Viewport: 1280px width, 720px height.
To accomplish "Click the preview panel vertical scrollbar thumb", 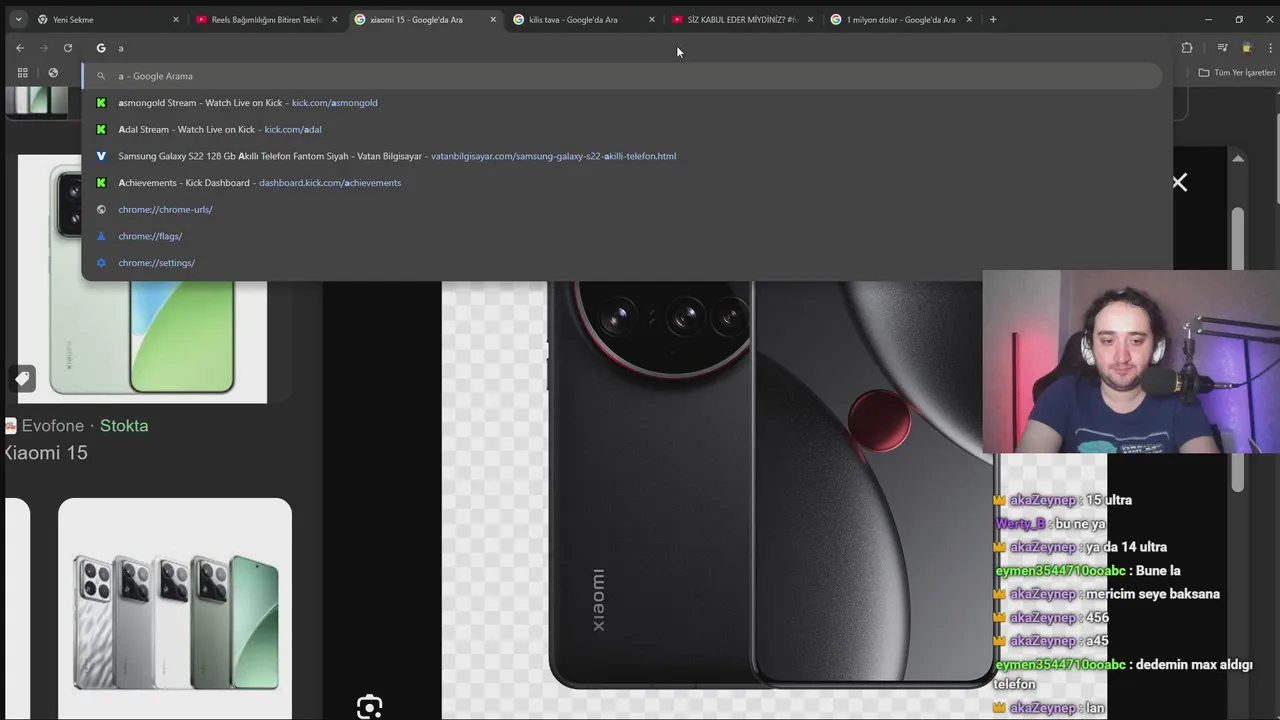I will [1238, 350].
